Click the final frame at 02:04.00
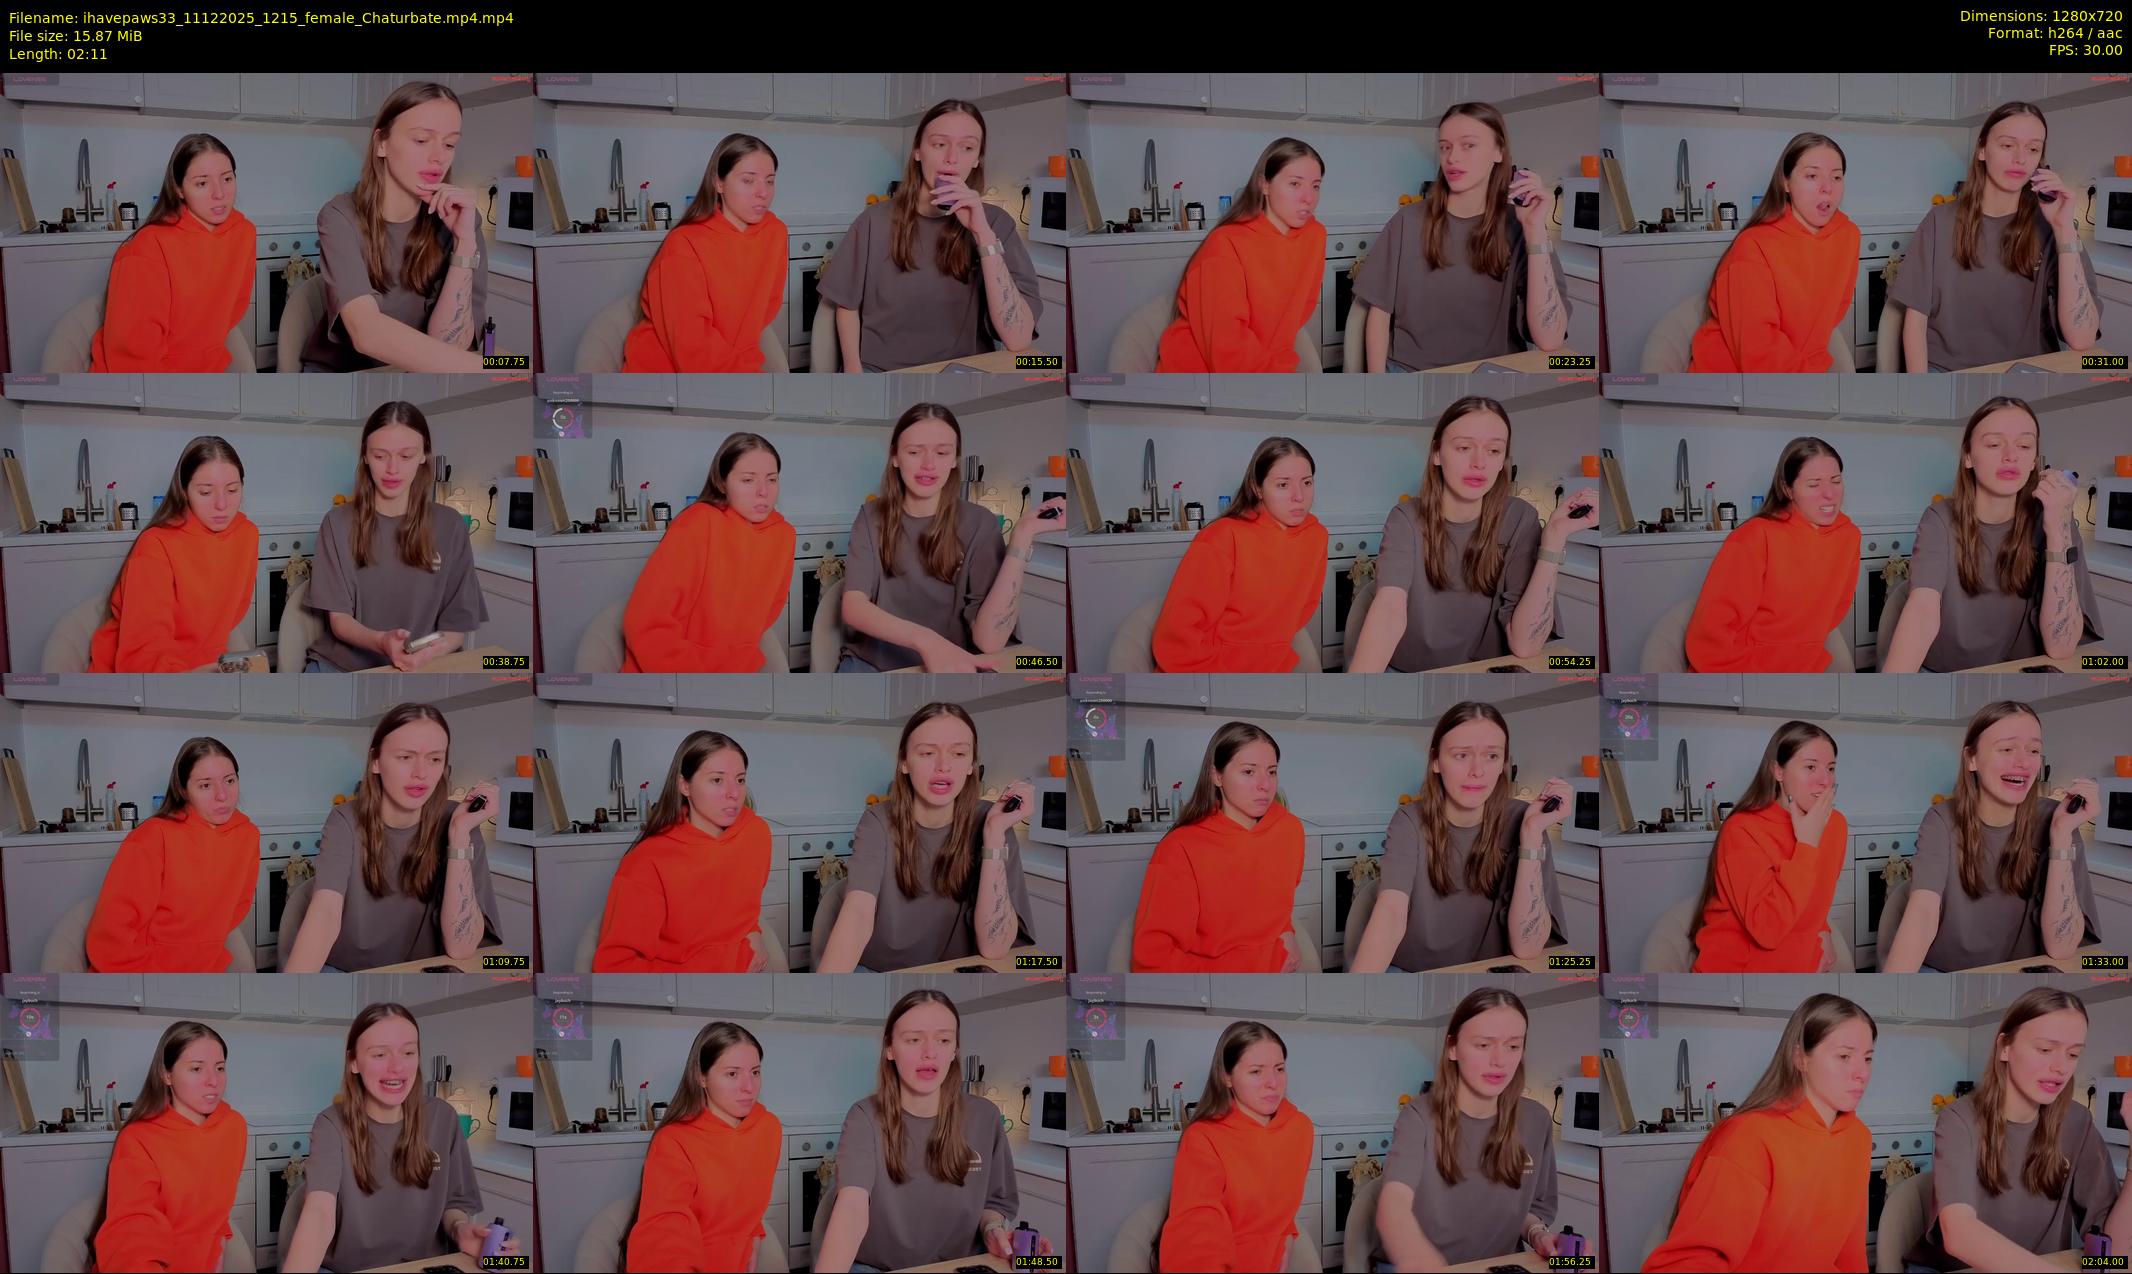Screen dimensions: 2132x1274 pyautogui.click(x=1865, y=1122)
